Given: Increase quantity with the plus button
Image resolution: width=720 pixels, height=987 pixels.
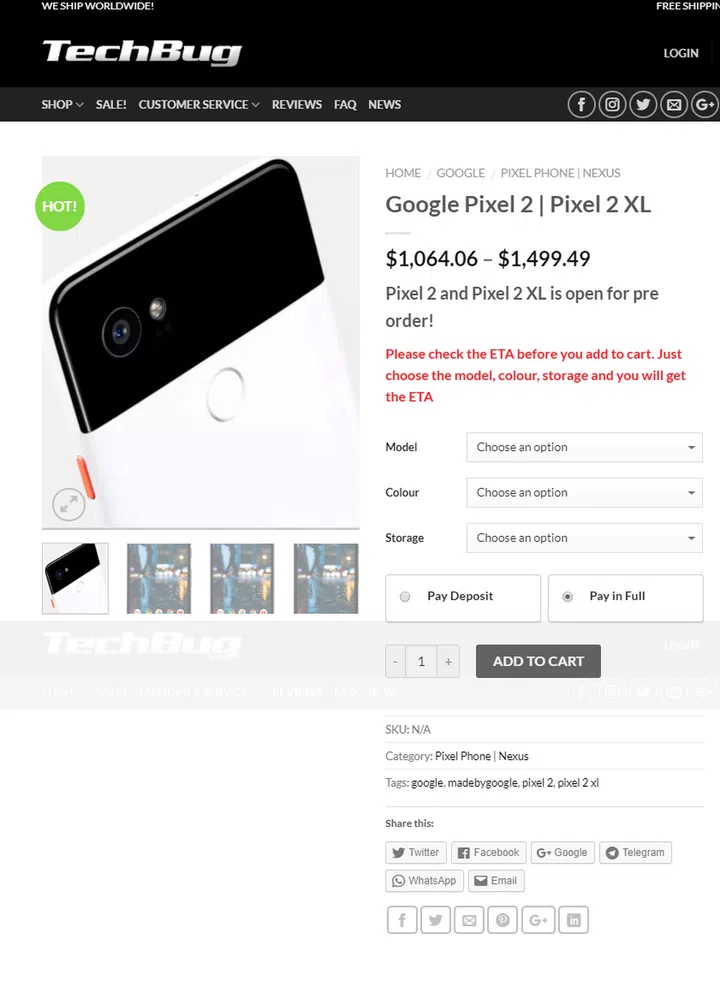Looking at the screenshot, I should (448, 662).
